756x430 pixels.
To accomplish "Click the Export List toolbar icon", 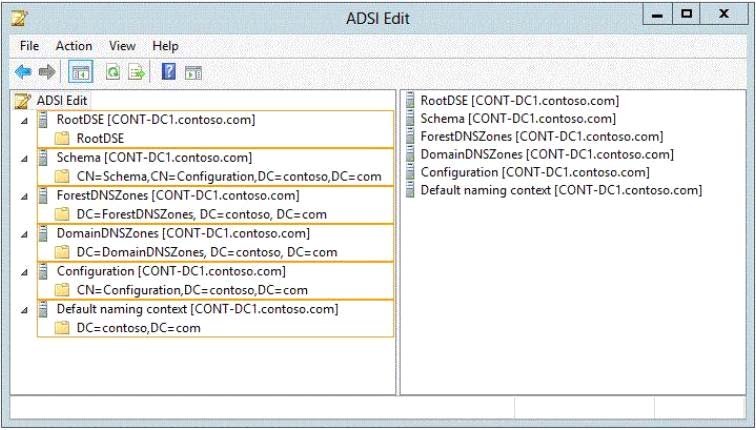I will (136, 72).
